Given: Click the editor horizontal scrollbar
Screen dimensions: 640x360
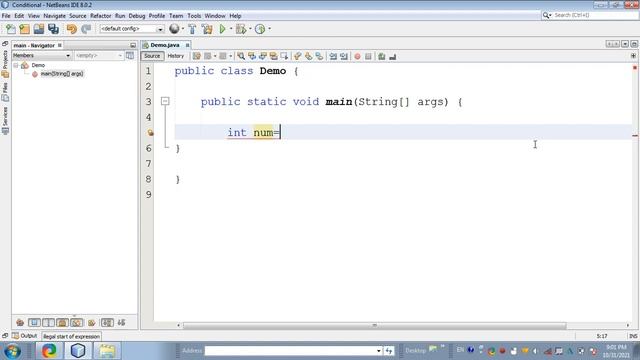Looking at the screenshot, I should [374, 325].
